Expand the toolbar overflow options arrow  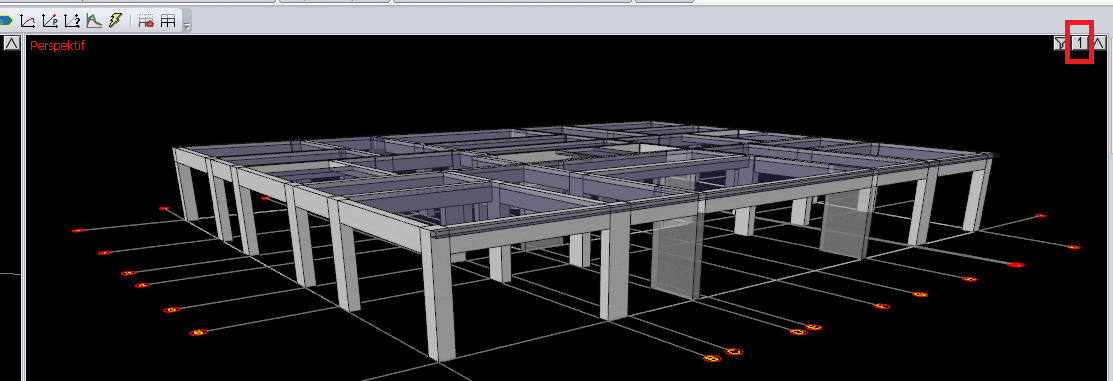click(187, 27)
